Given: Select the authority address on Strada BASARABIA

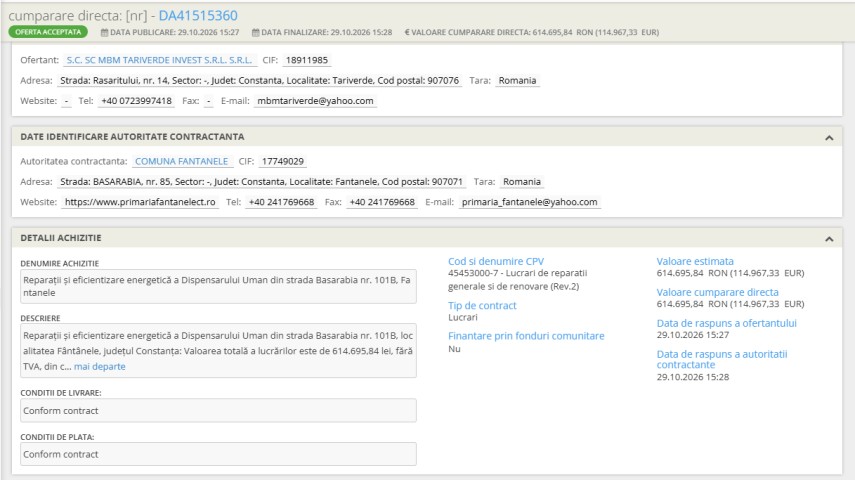Looking at the screenshot, I should (261, 182).
